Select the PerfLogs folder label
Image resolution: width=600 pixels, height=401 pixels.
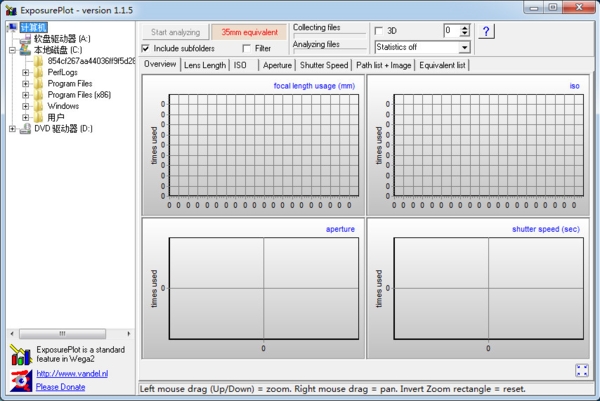point(62,72)
